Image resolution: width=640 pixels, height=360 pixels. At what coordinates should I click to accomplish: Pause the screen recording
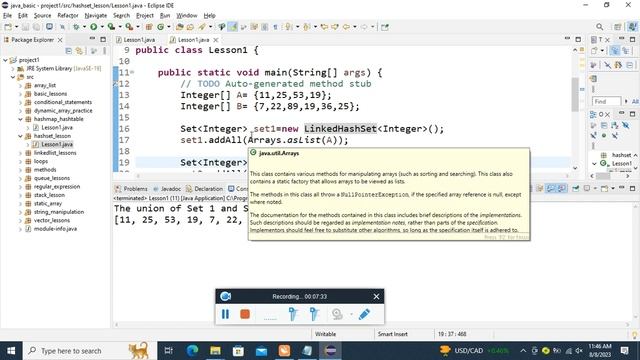point(225,314)
